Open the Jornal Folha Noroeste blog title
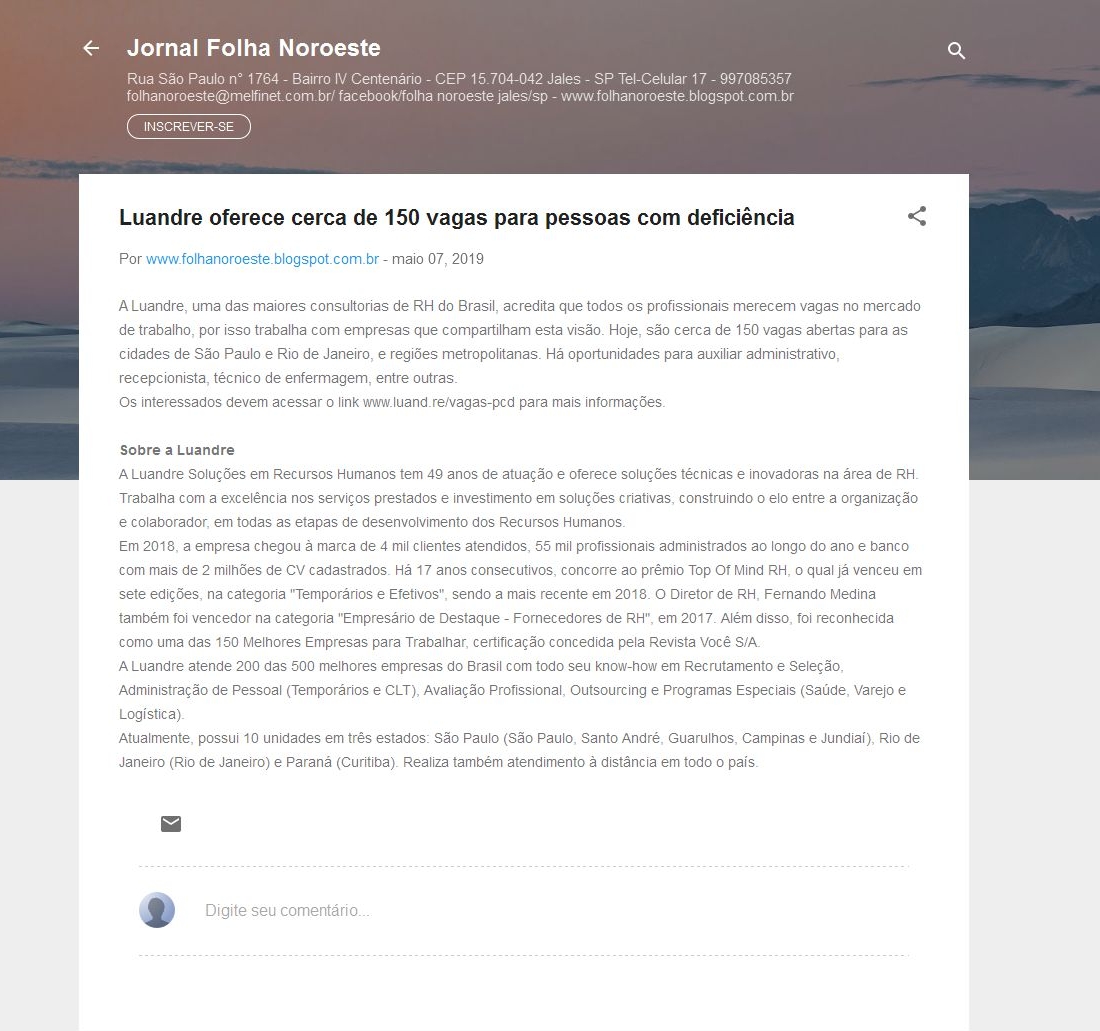Screen dimensions: 1100x1031 254,48
